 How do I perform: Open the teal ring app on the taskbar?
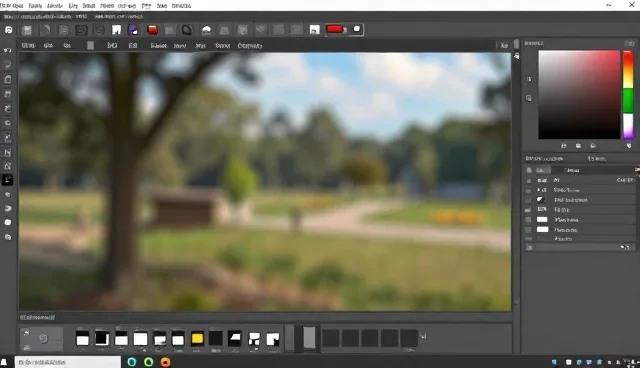[132, 362]
